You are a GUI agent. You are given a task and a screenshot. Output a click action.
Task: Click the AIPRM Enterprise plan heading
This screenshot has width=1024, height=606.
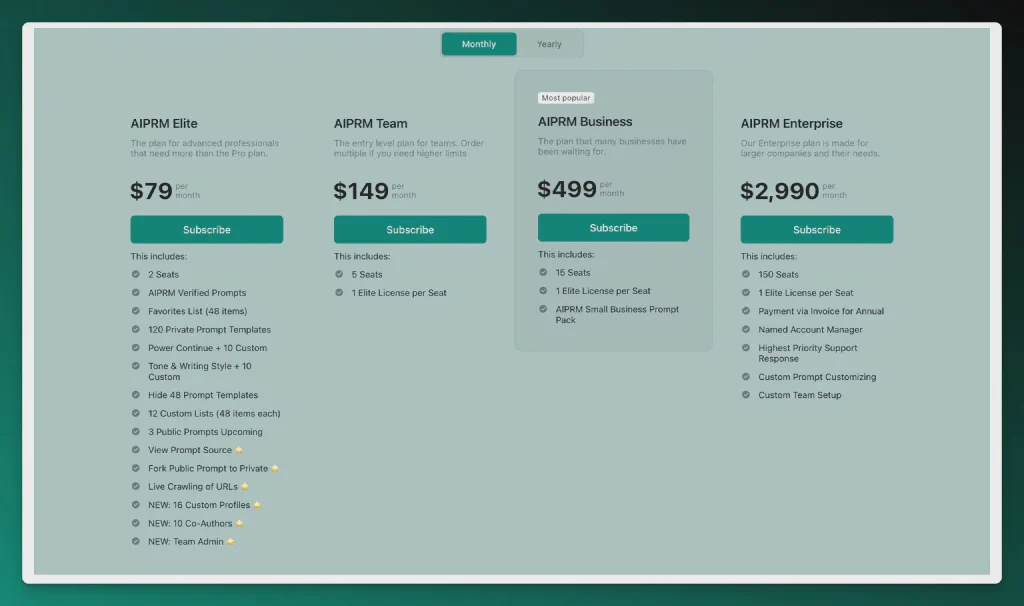pyautogui.click(x=791, y=124)
